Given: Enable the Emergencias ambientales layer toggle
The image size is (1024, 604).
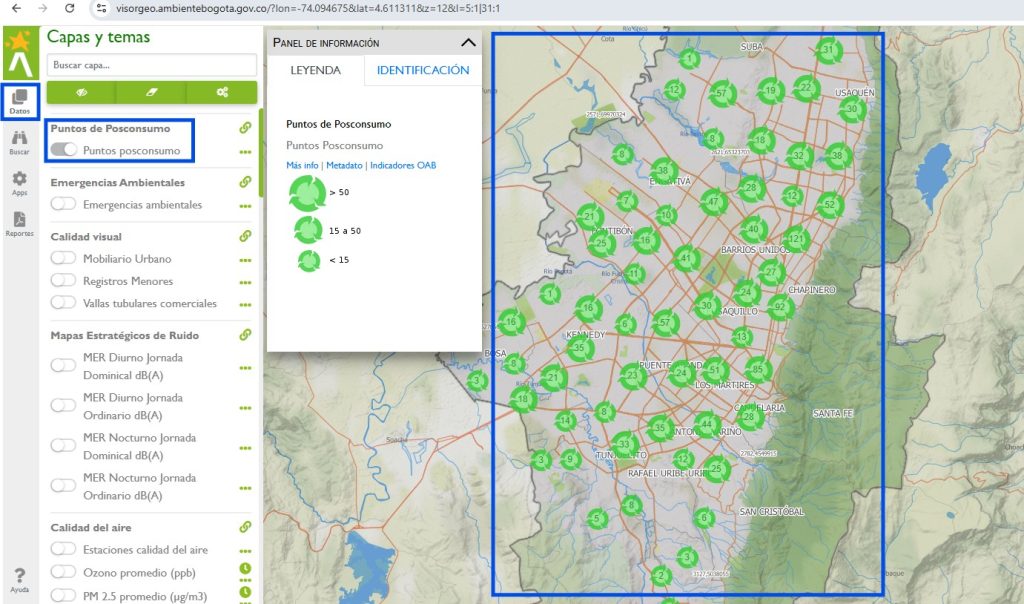Looking at the screenshot, I should tap(64, 204).
